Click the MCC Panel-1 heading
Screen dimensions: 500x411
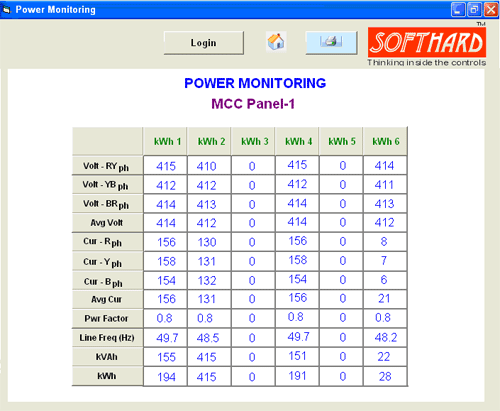coord(253,104)
